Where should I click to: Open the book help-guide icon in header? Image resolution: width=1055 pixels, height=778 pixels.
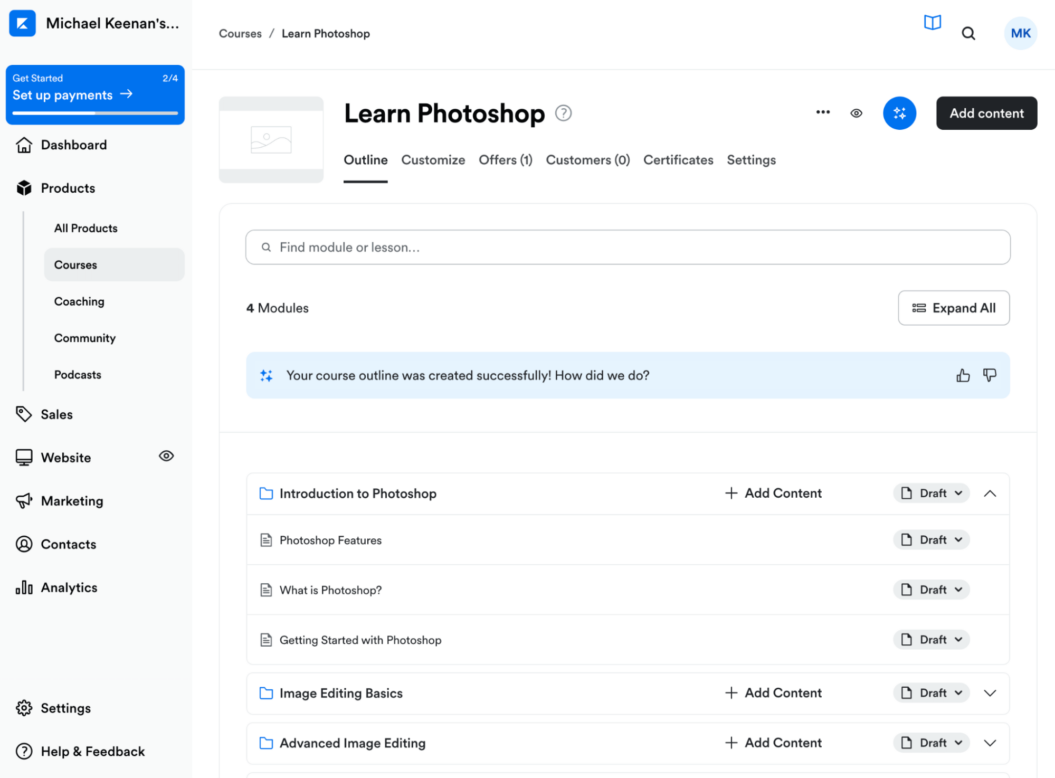(932, 23)
